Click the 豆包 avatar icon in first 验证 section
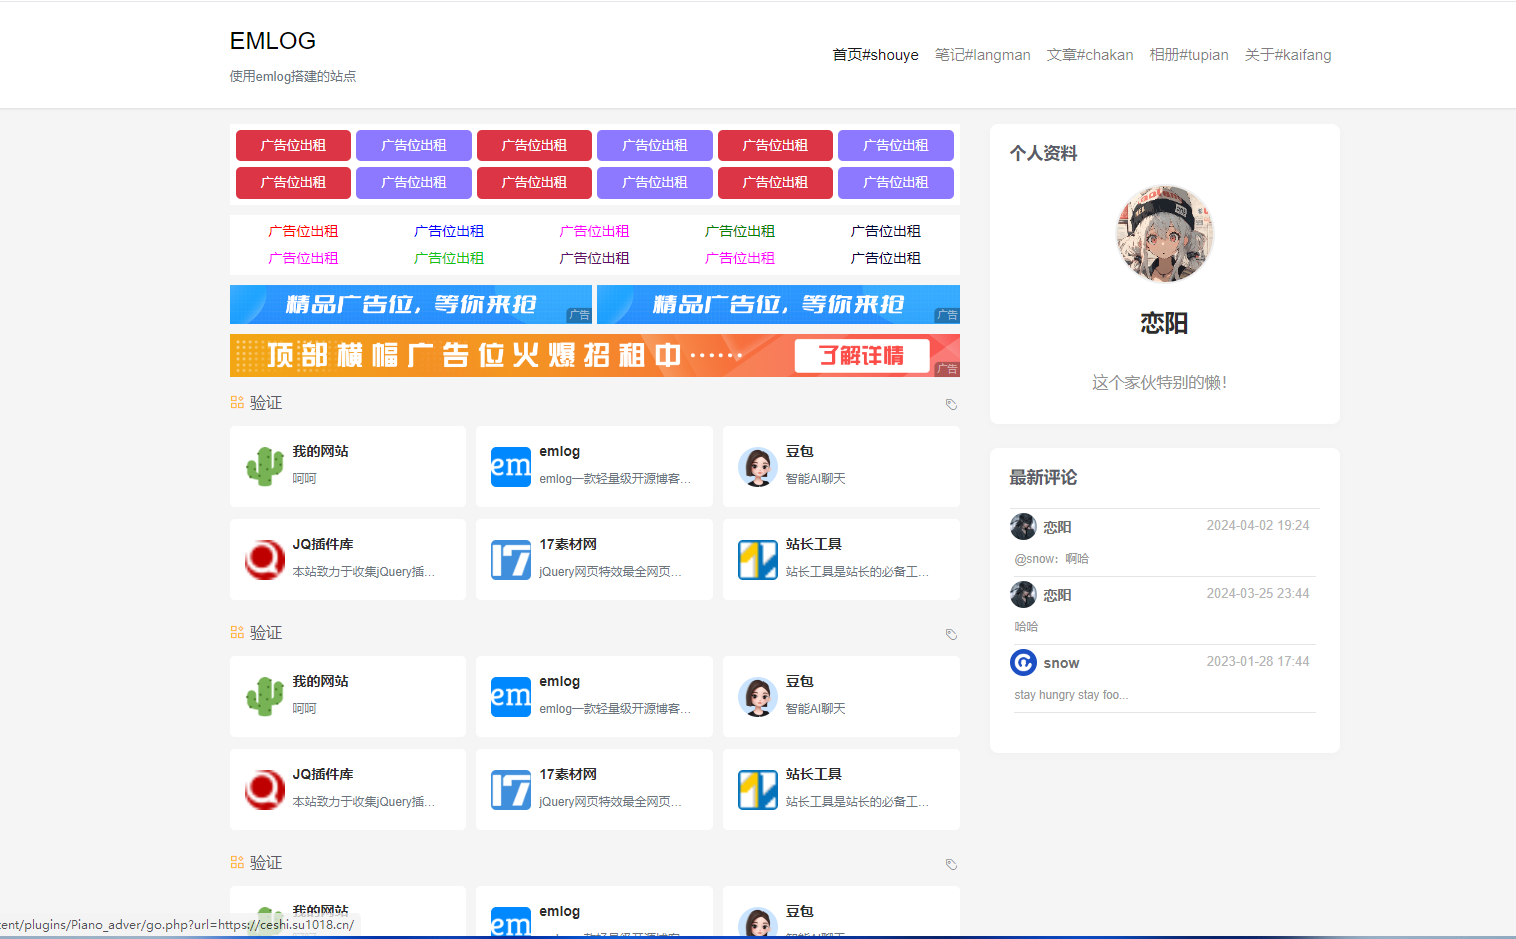Viewport: 1516px width, 939px height. [758, 467]
